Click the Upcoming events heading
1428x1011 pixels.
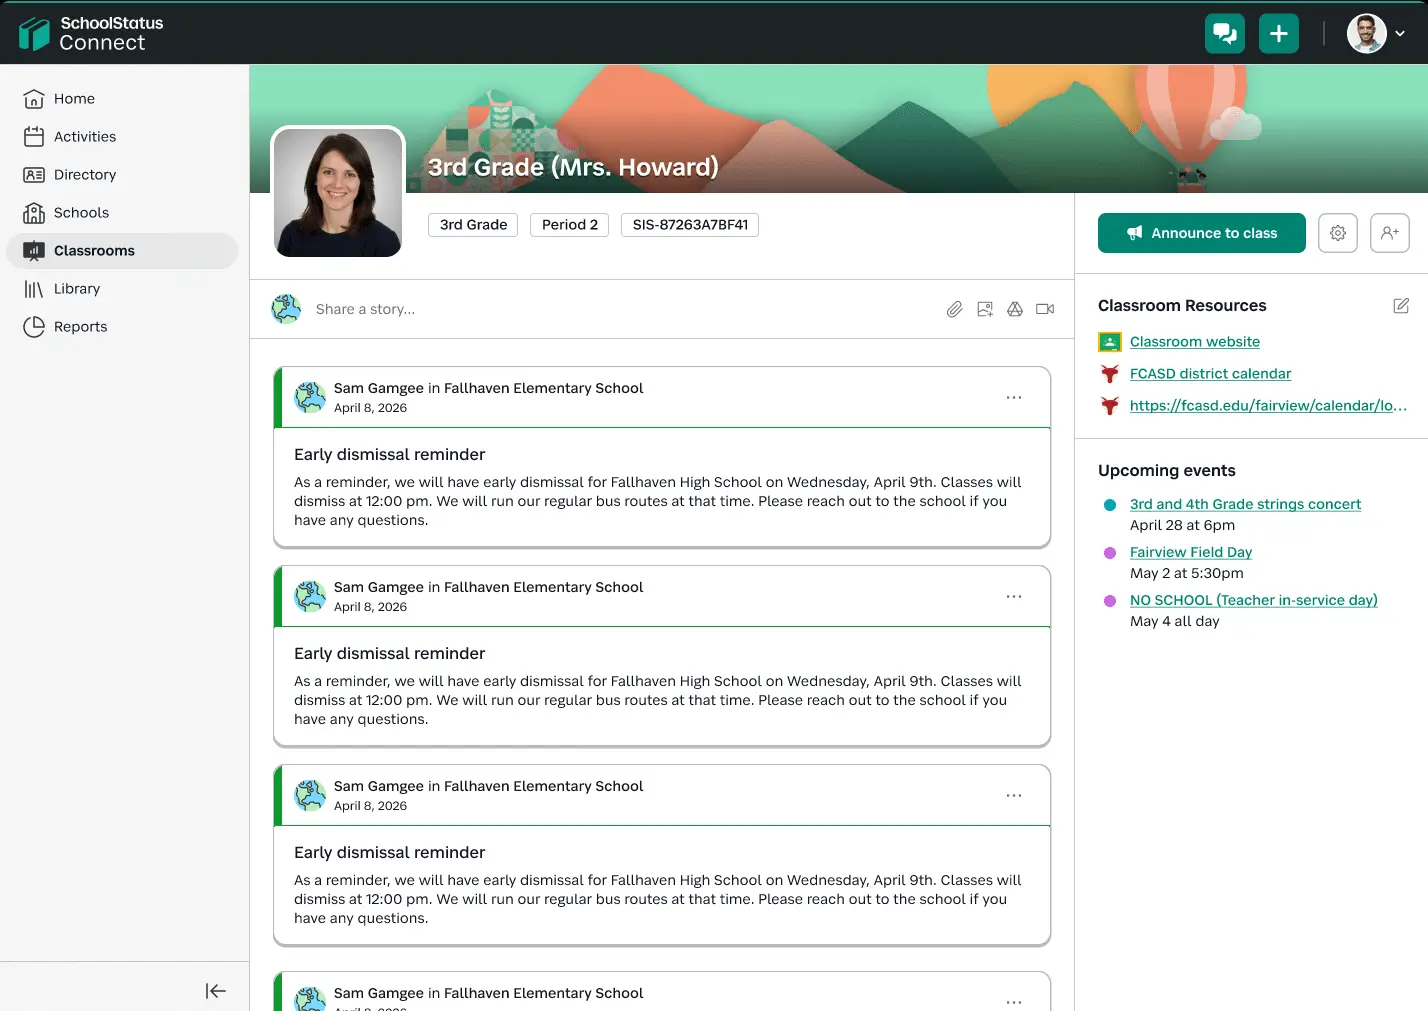point(1166,471)
